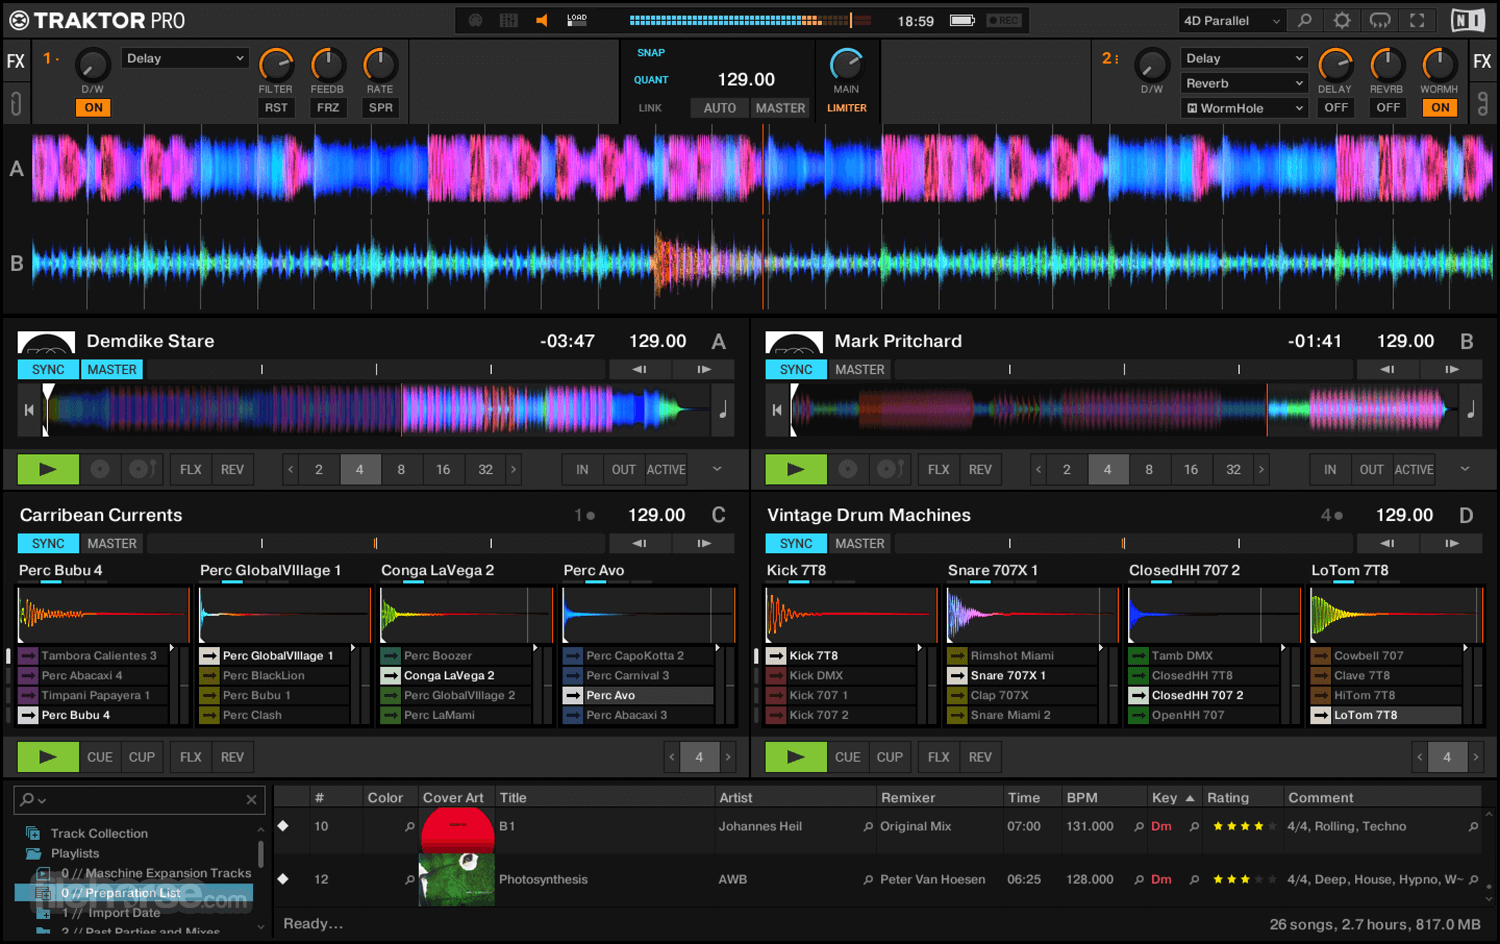Toggle SYNC on Deck A
The height and width of the screenshot is (944, 1500).
tap(48, 369)
